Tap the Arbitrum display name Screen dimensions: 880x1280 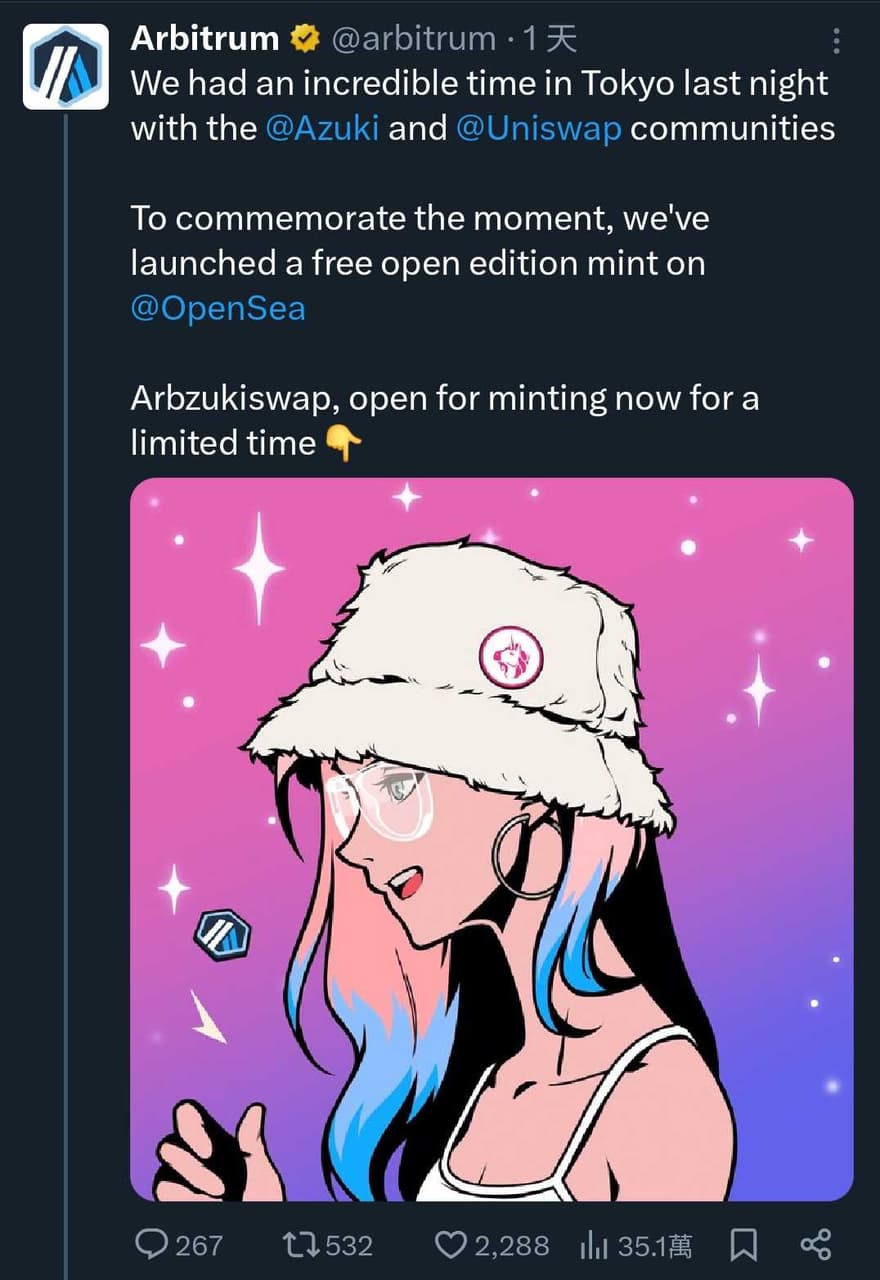coord(205,39)
